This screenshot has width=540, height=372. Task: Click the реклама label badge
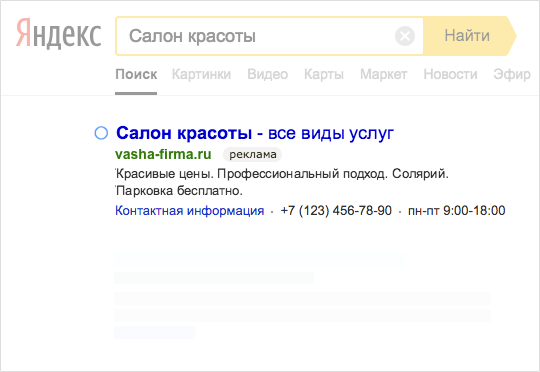coord(252,154)
